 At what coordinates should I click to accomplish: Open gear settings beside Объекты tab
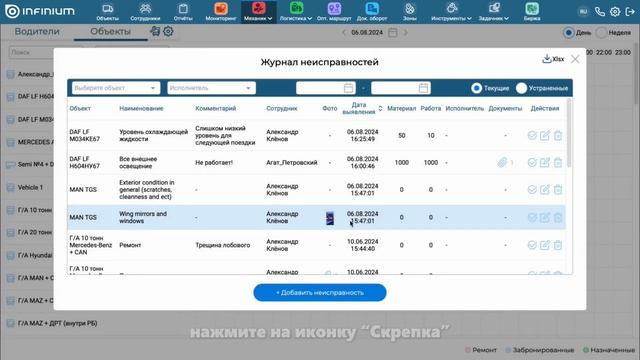point(168,31)
